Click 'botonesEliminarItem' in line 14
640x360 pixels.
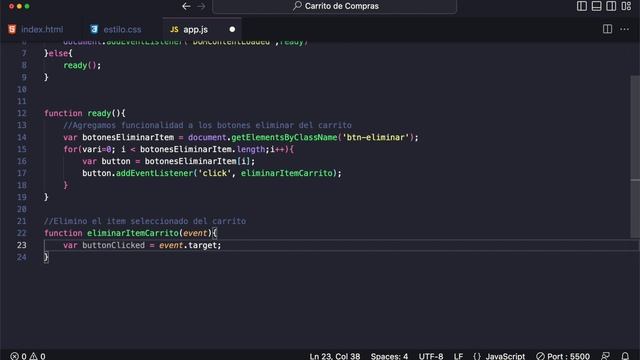pyautogui.click(x=128, y=137)
